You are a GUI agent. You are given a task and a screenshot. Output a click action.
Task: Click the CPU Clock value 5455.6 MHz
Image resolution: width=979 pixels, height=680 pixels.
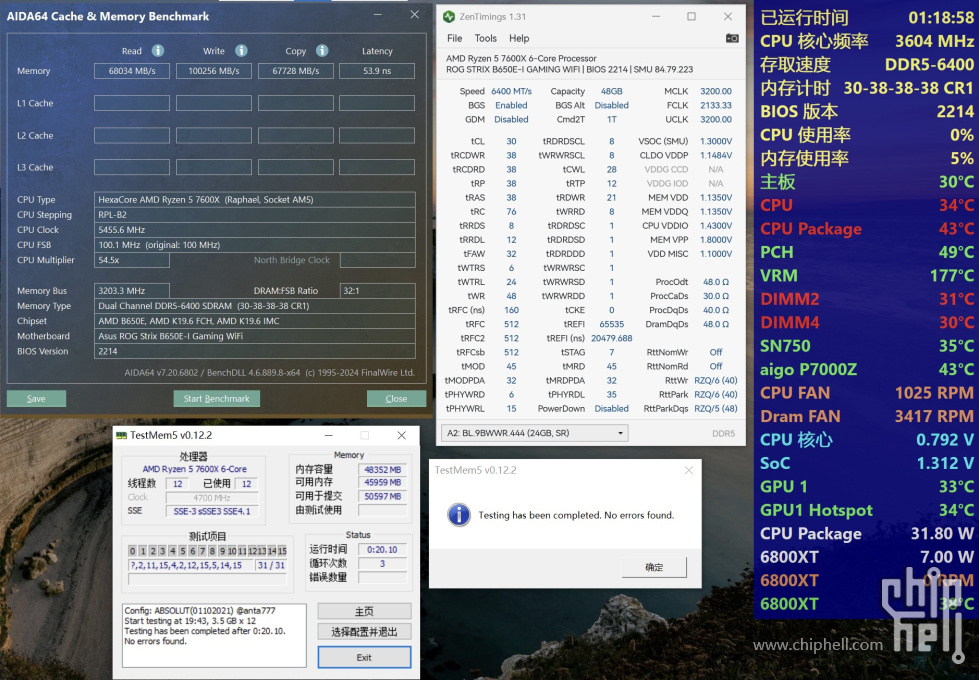[x=255, y=230]
